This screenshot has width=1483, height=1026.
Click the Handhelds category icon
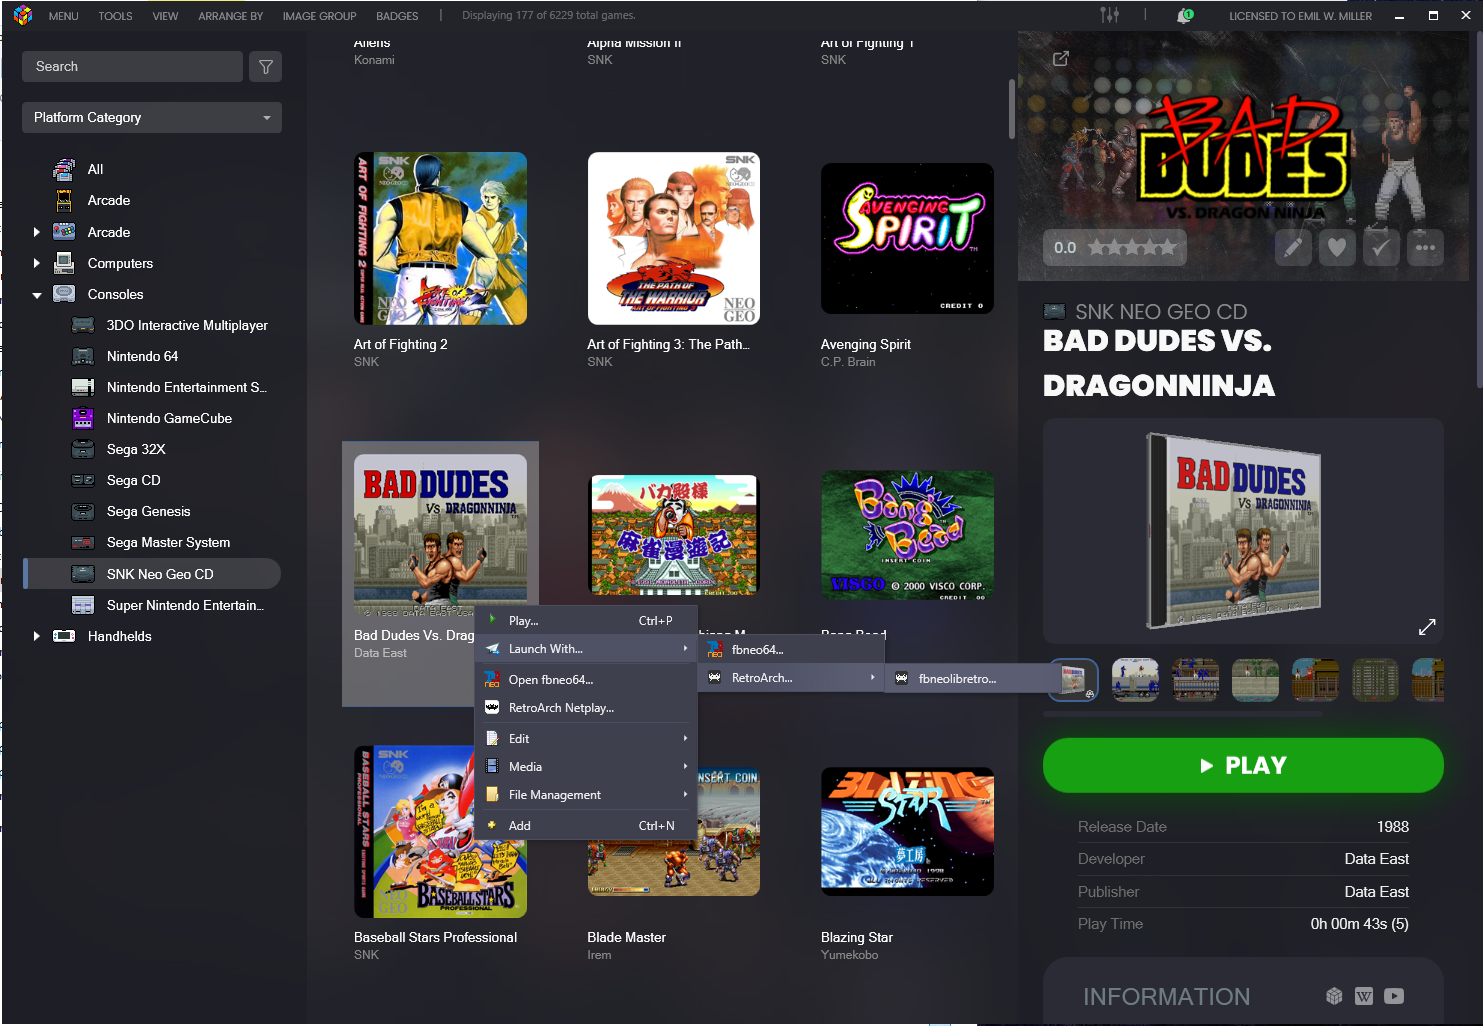[x=64, y=636]
